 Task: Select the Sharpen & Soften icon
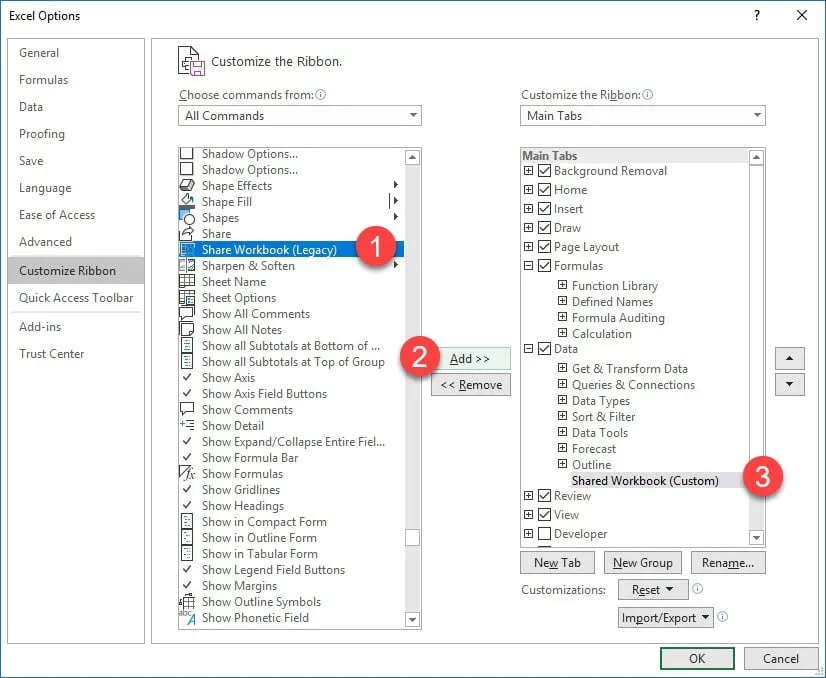[187, 266]
